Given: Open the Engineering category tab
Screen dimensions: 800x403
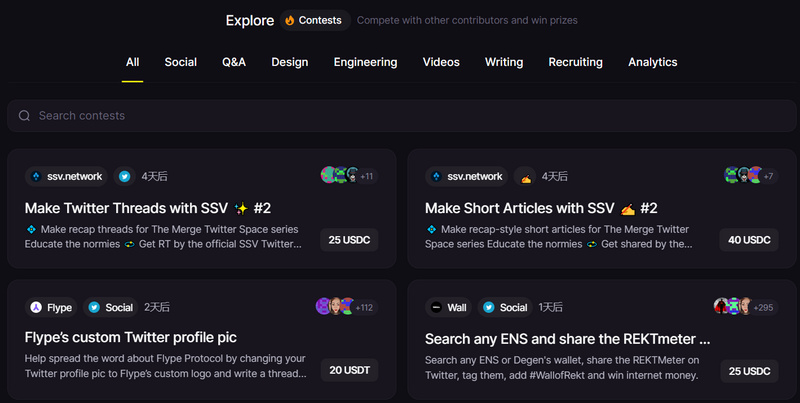Looking at the screenshot, I should (x=365, y=62).
